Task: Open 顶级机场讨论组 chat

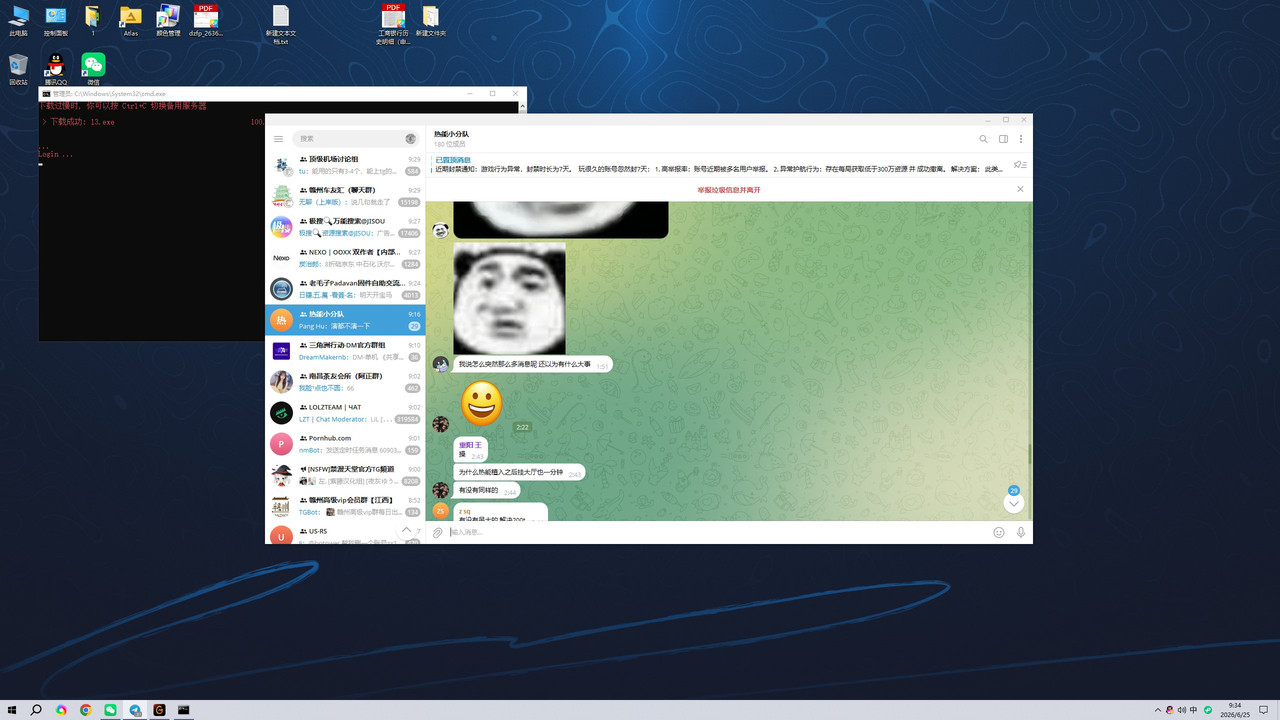Action: click(x=346, y=165)
